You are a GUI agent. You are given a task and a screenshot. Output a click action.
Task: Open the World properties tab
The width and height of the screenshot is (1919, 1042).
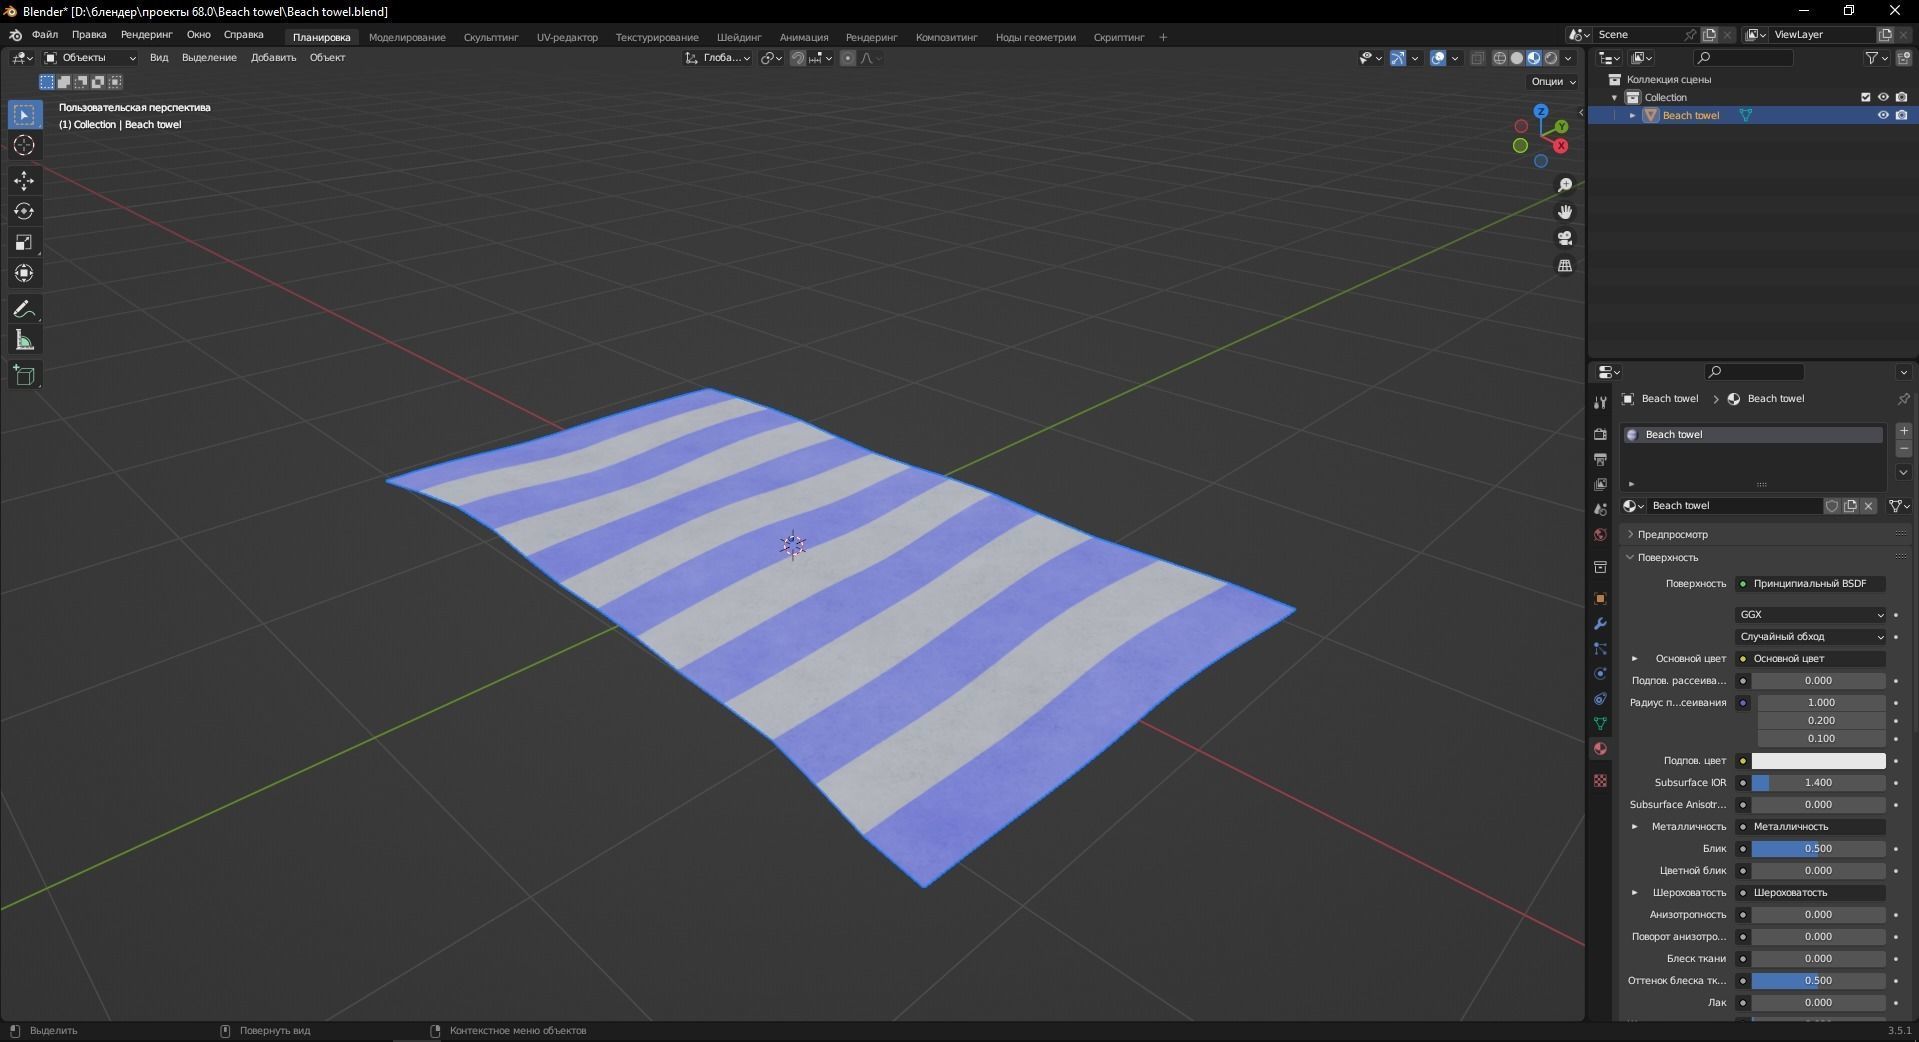(x=1600, y=535)
